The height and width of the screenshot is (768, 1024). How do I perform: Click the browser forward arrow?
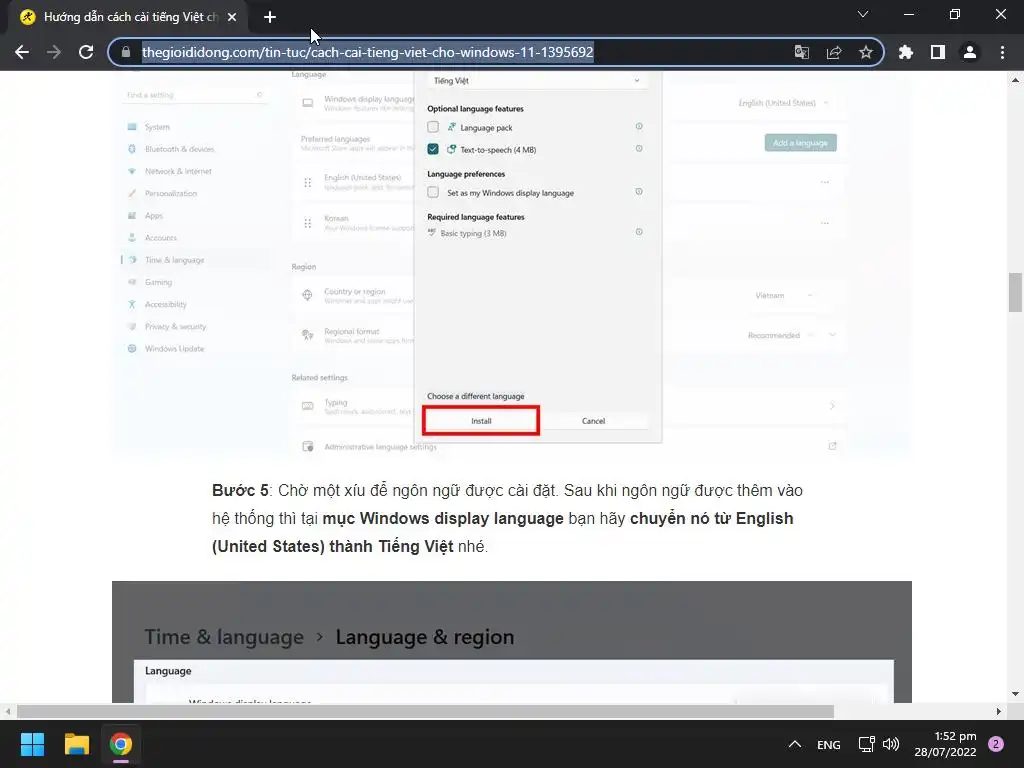pyautogui.click(x=54, y=52)
